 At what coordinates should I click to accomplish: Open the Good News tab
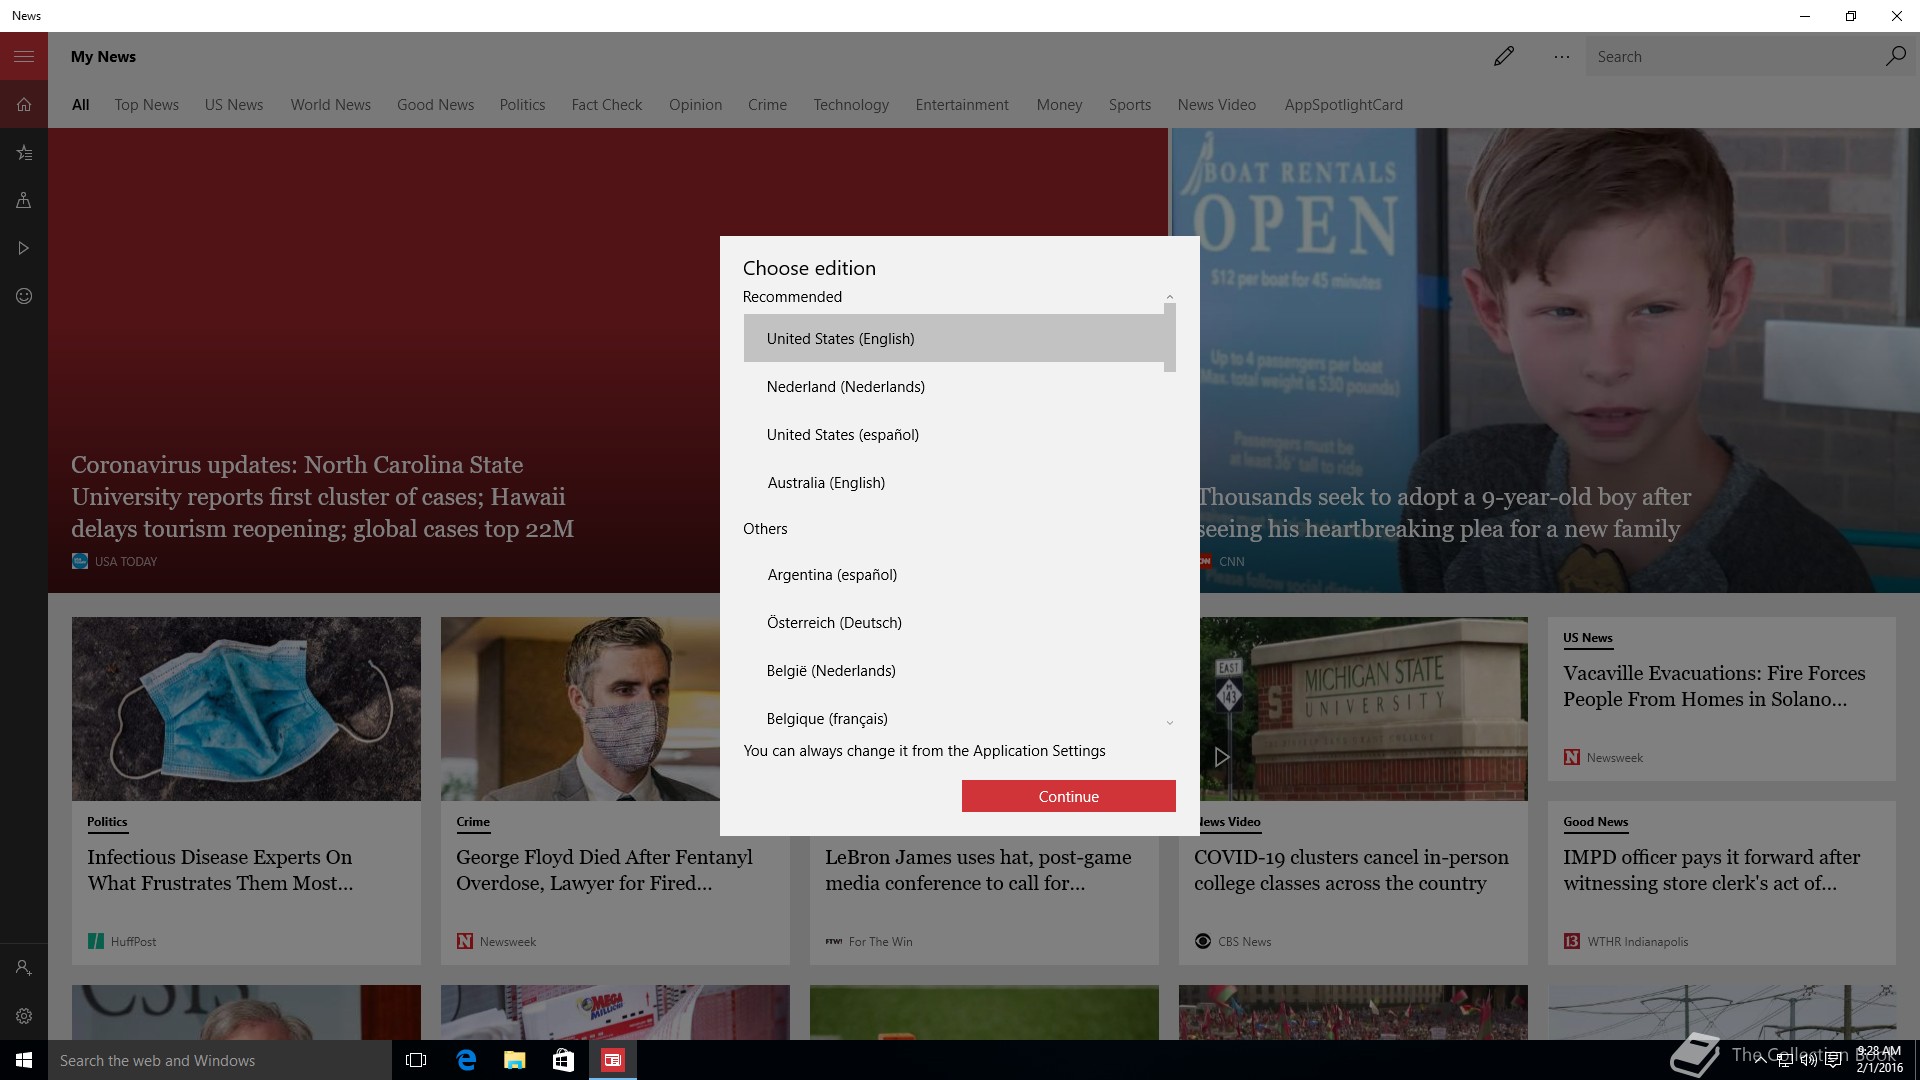(x=435, y=105)
